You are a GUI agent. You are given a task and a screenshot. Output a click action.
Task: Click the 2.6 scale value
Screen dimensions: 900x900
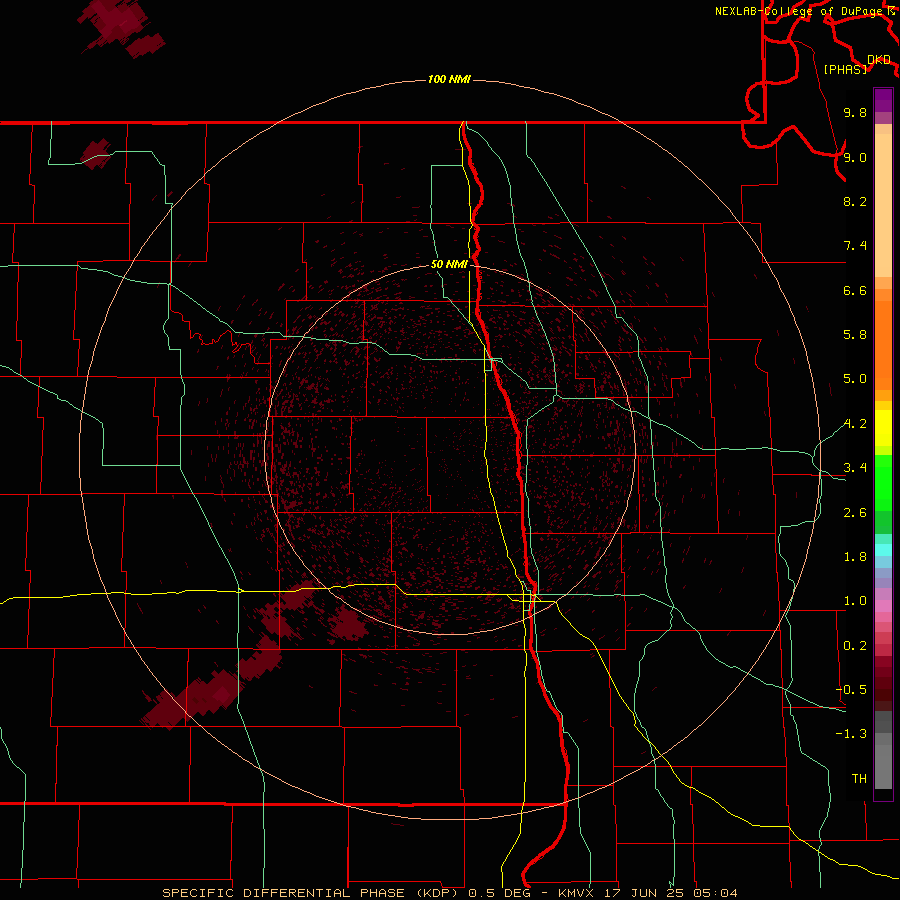tap(855, 513)
